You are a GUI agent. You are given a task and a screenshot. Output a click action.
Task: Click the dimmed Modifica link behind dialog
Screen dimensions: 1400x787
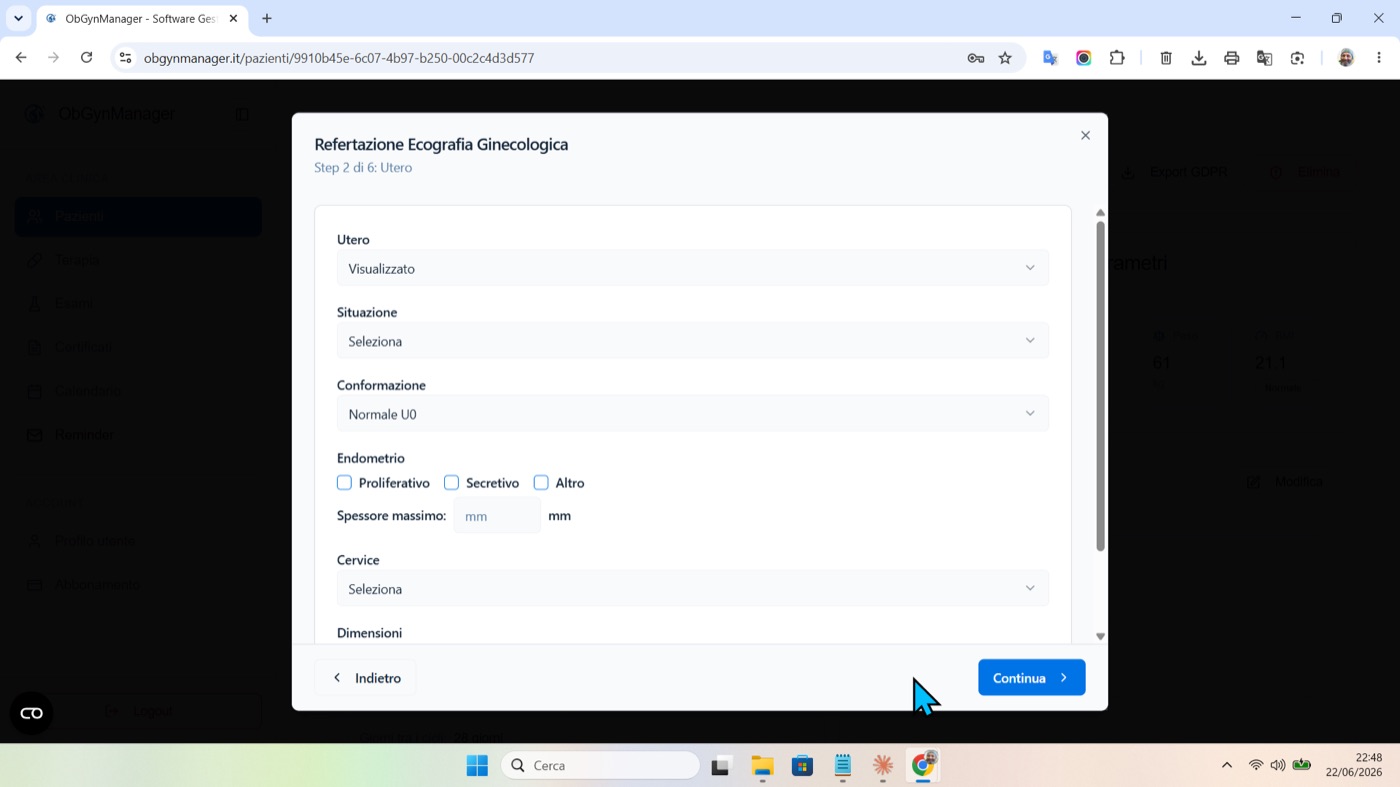1285,482
